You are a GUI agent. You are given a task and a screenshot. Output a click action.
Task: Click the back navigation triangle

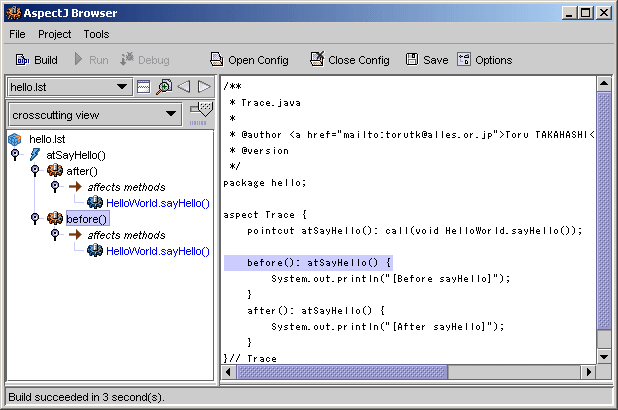[184, 87]
